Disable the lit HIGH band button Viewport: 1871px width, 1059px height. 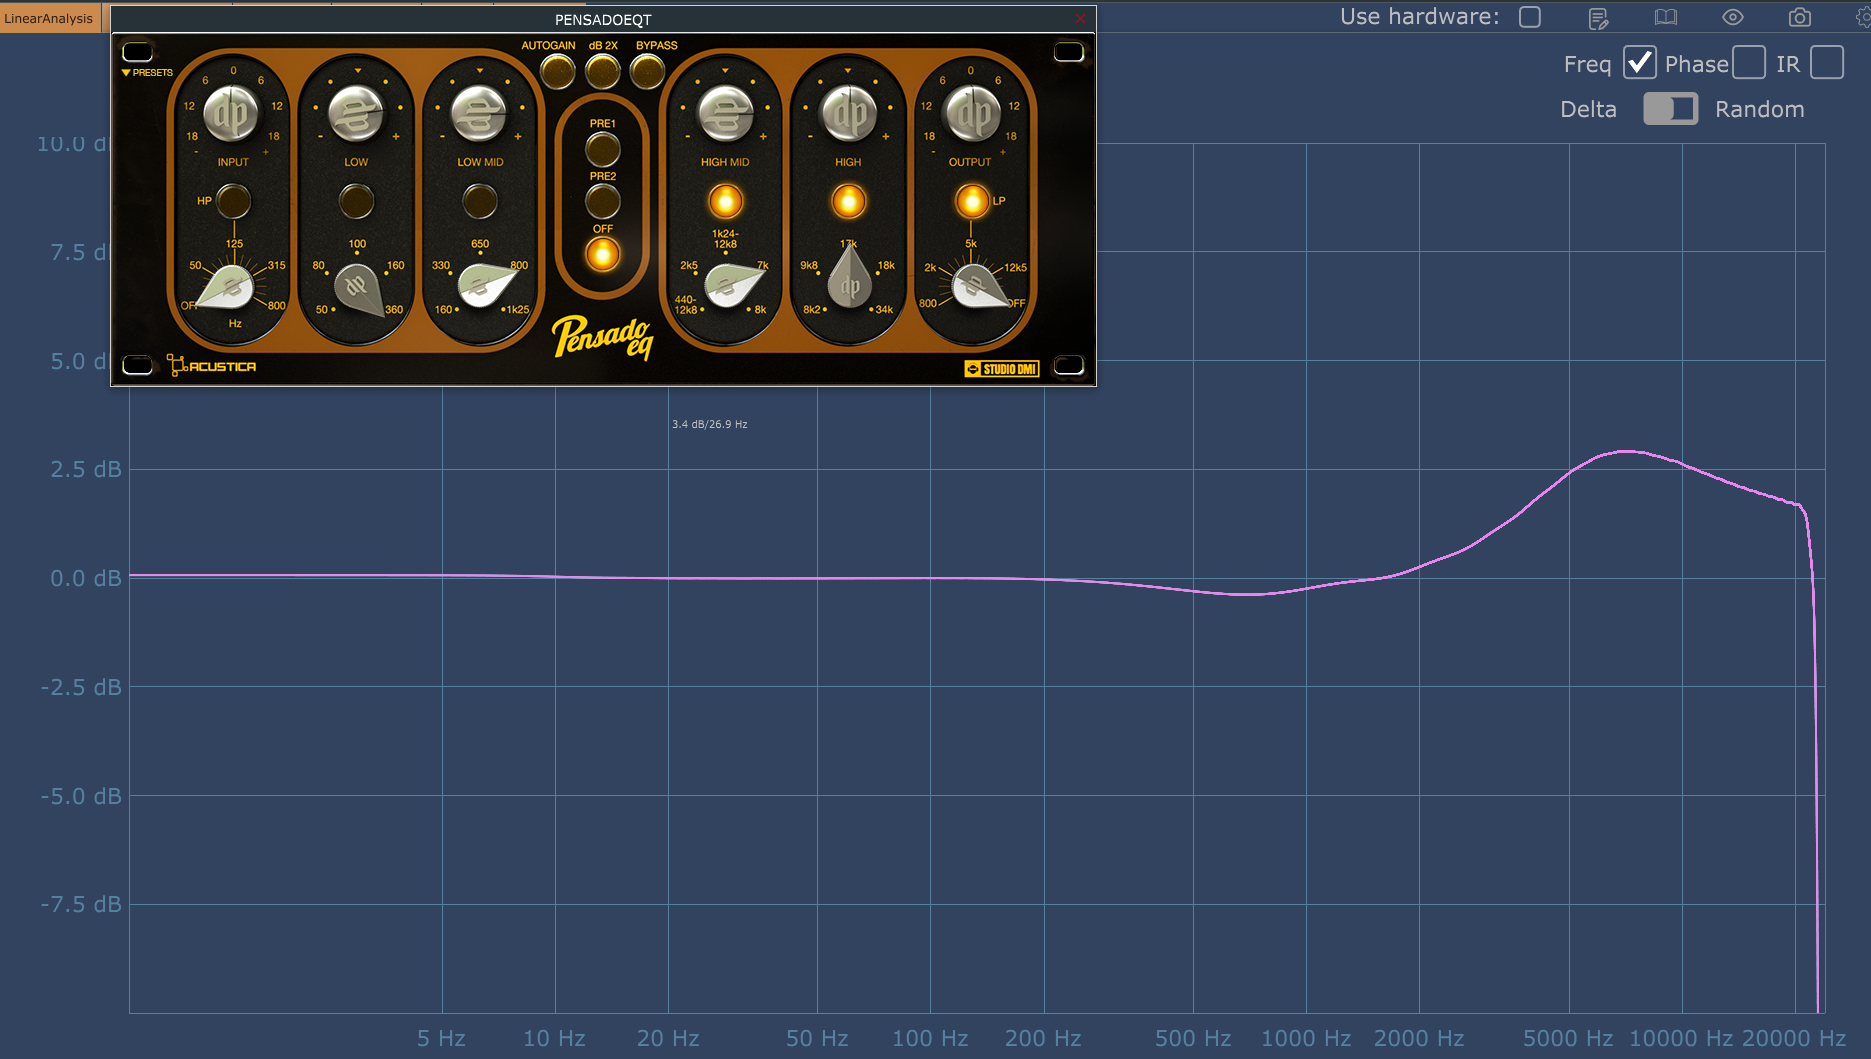848,201
